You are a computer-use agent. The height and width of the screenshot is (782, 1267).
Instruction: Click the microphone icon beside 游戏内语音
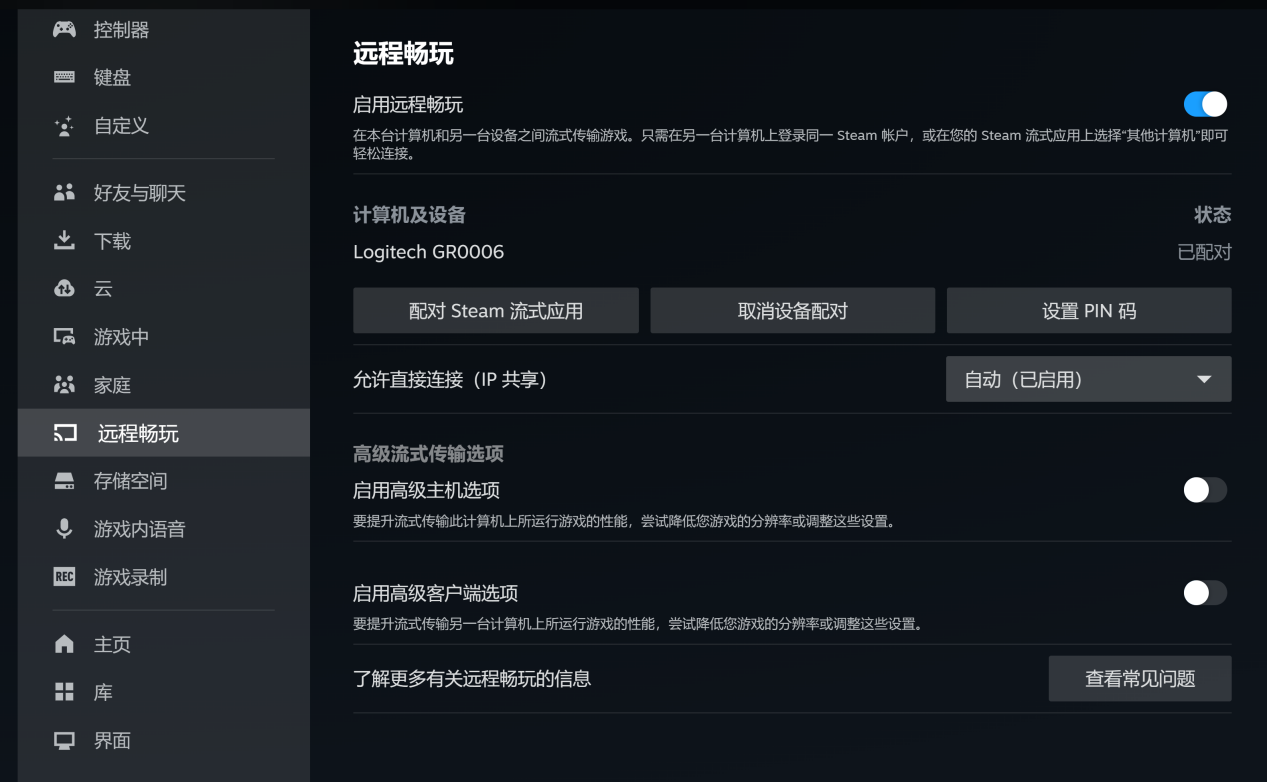(x=64, y=529)
